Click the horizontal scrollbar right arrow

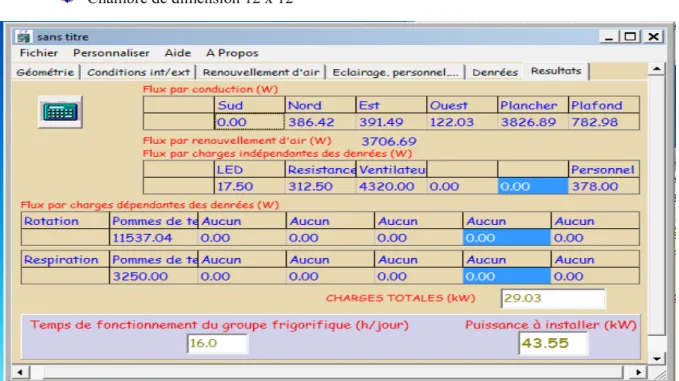point(639,372)
